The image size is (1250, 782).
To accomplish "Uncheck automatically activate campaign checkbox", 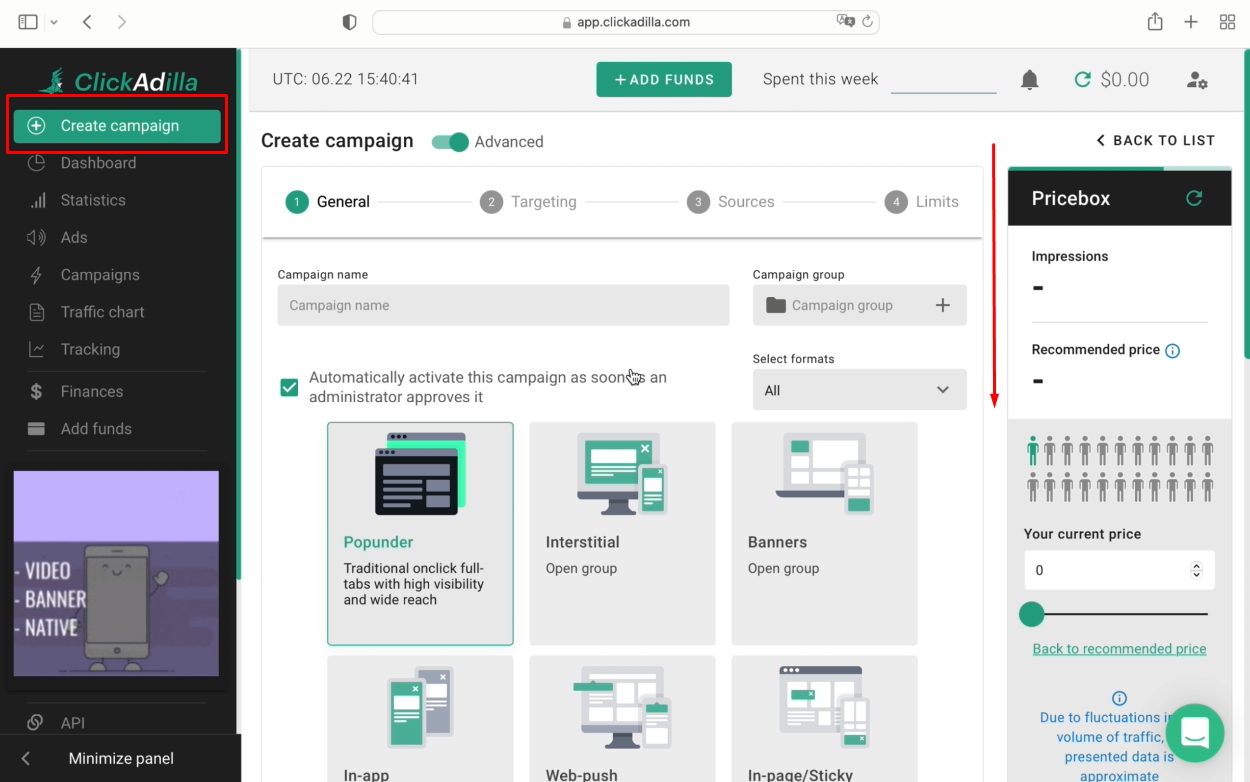I will [289, 387].
